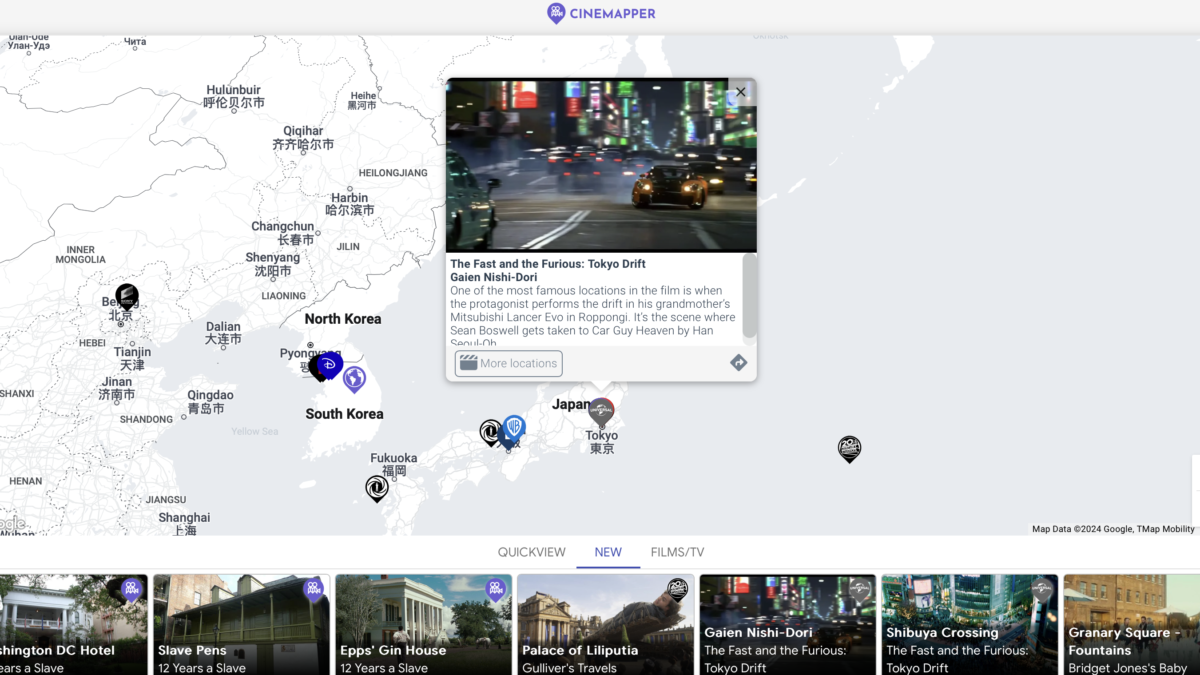This screenshot has height=675, width=1200.
Task: Select the 20th Century pin in the Pacific
Action: [849, 447]
